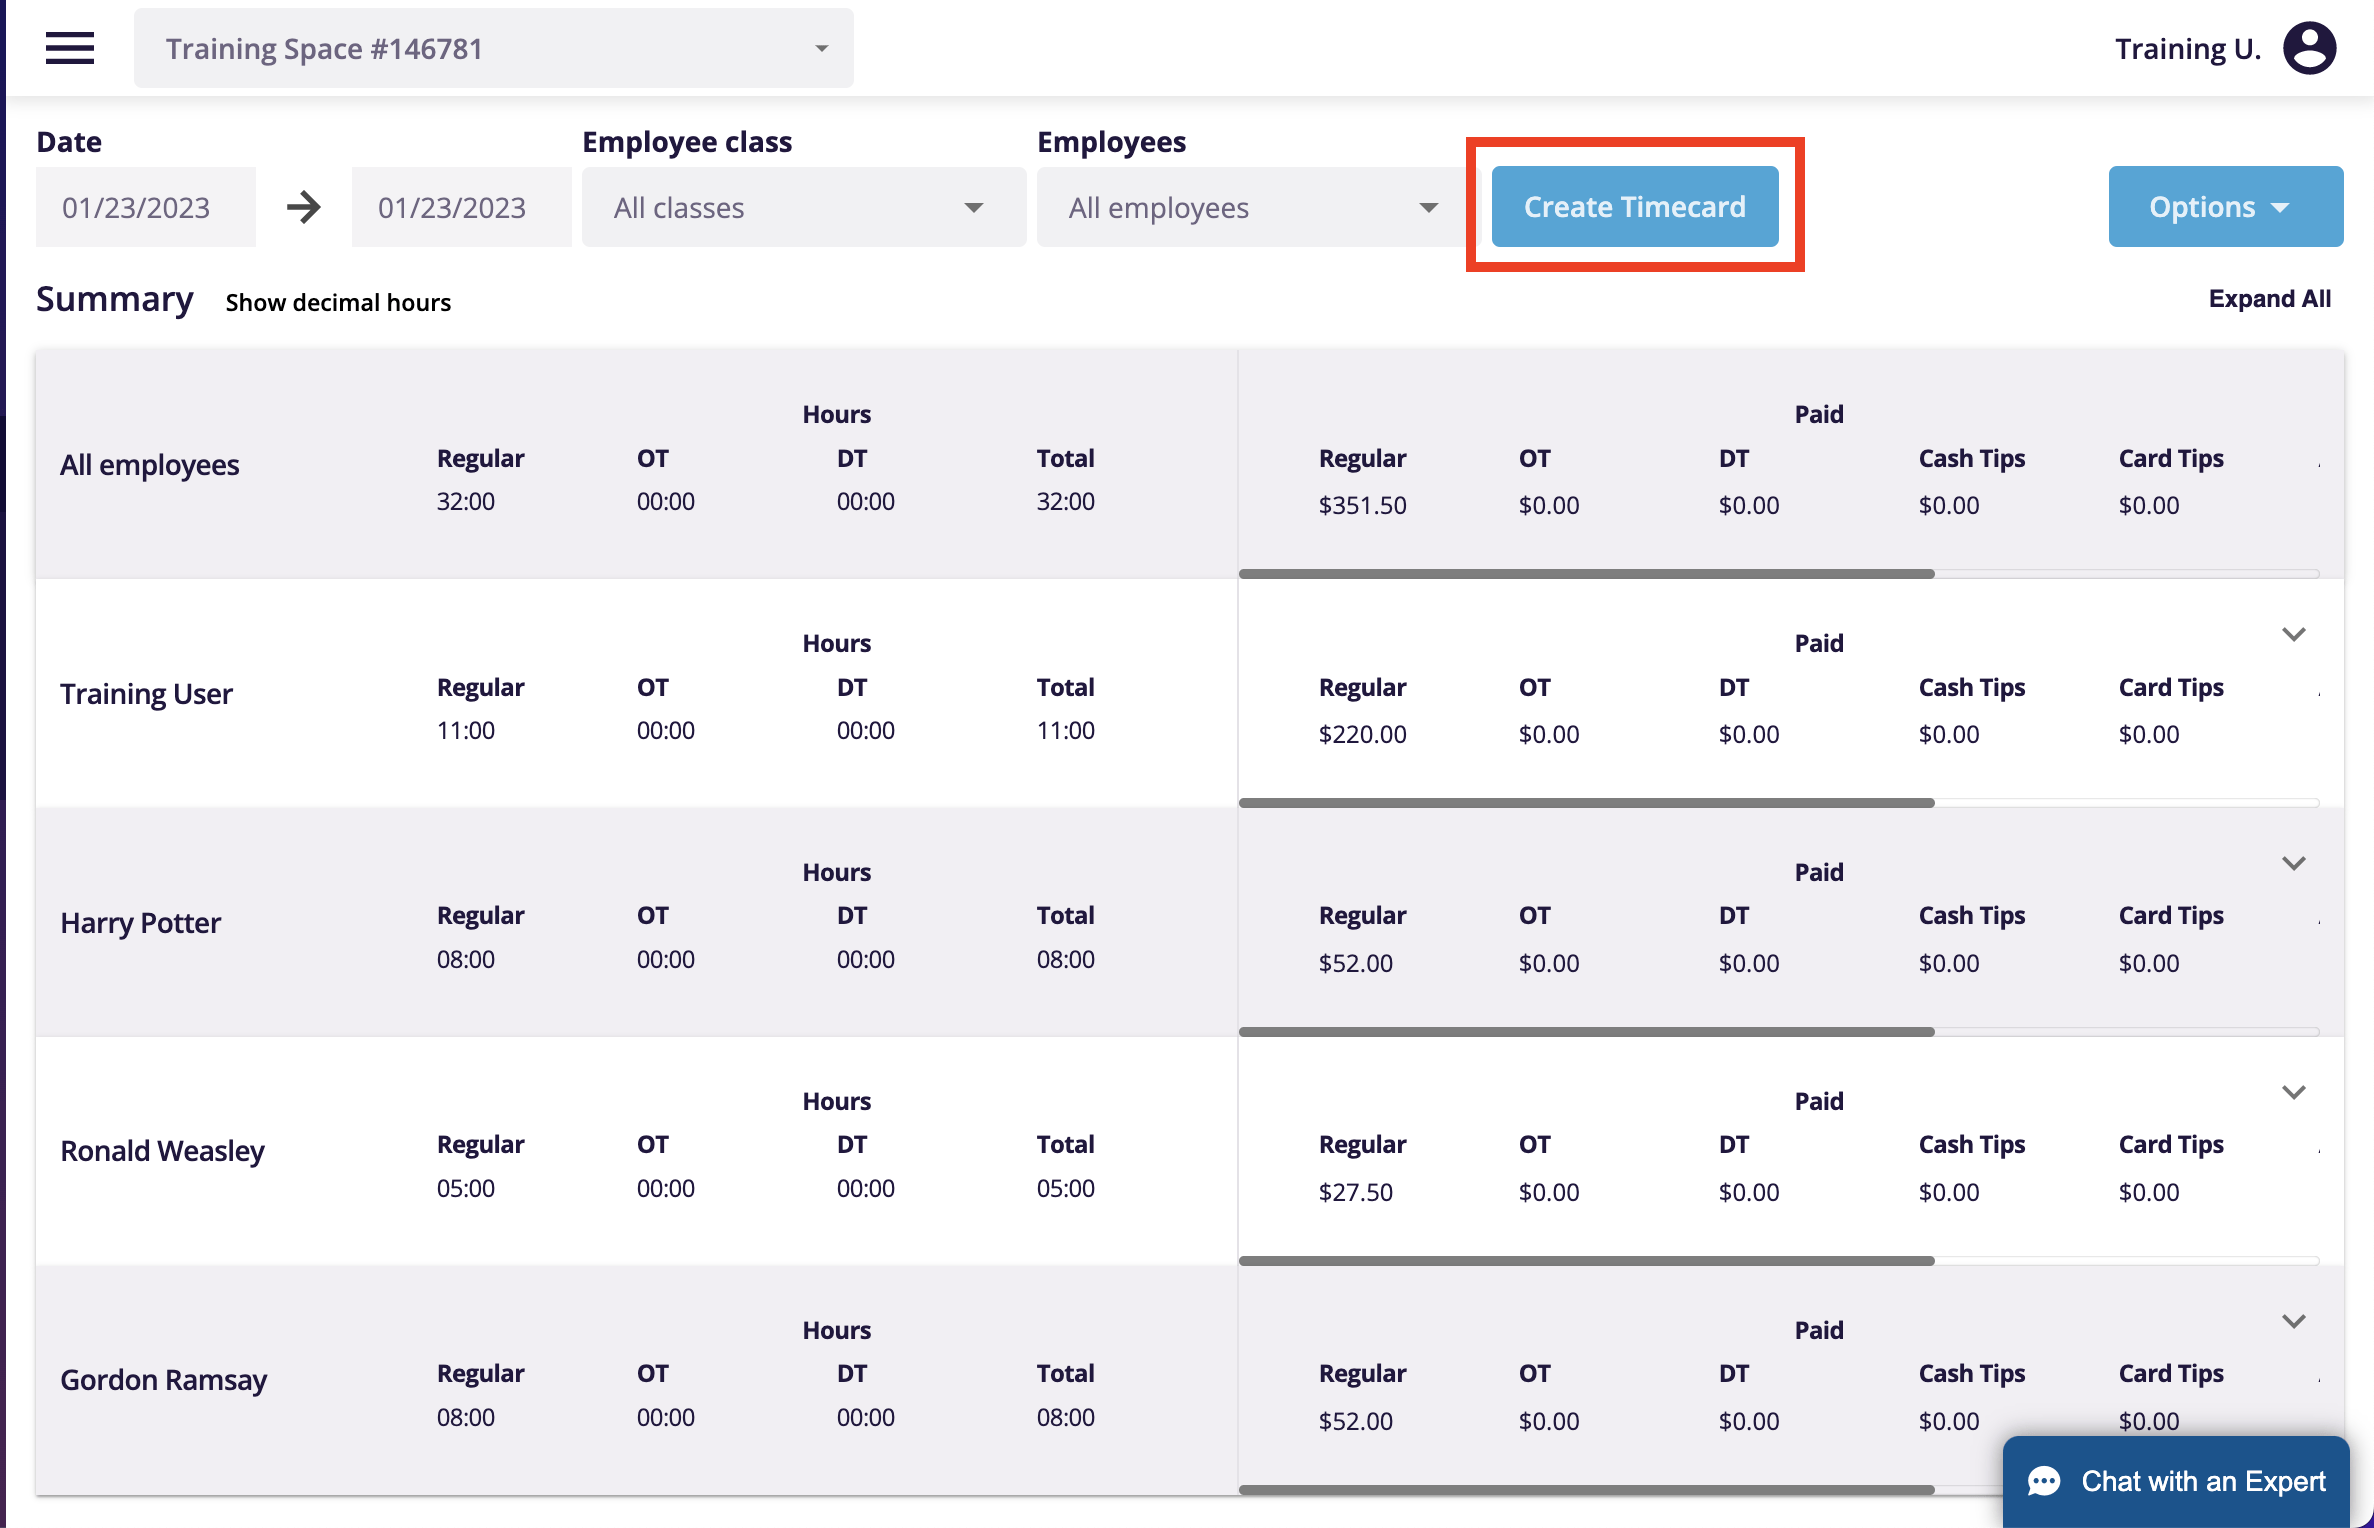The image size is (2374, 1528).
Task: Click the arrow between the dates
Action: pyautogui.click(x=303, y=207)
